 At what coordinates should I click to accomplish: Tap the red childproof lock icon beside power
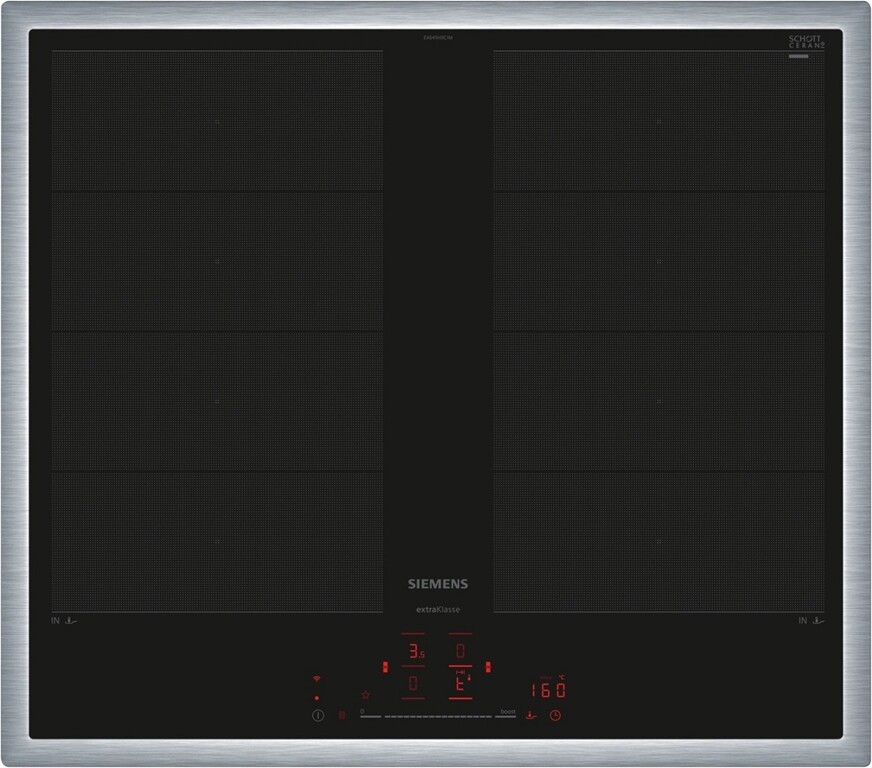[x=342, y=715]
